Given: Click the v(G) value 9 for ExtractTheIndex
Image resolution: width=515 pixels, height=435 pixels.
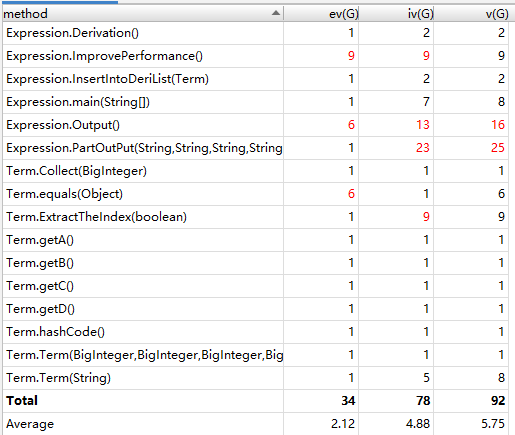Looking at the screenshot, I should tap(501, 217).
